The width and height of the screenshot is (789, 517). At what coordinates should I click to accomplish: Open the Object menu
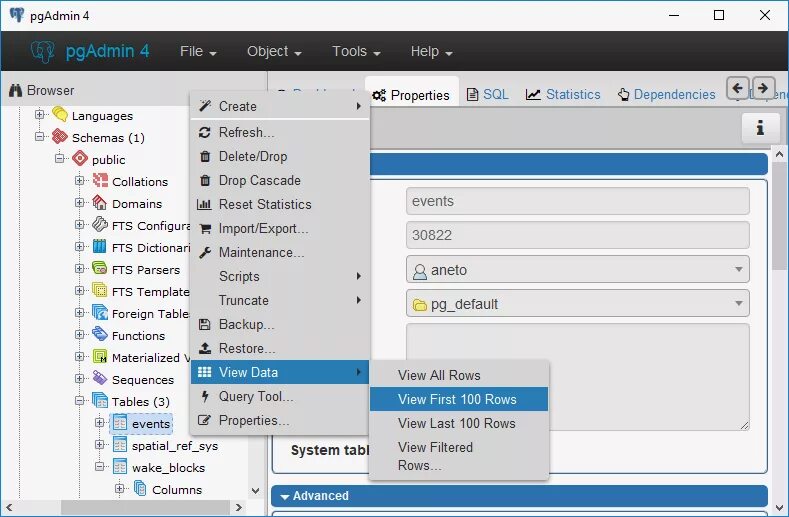274,51
